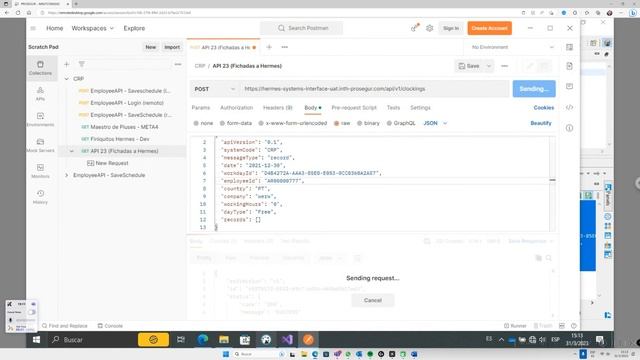
Task: Click the Save request button
Action: pyautogui.click(x=469, y=66)
